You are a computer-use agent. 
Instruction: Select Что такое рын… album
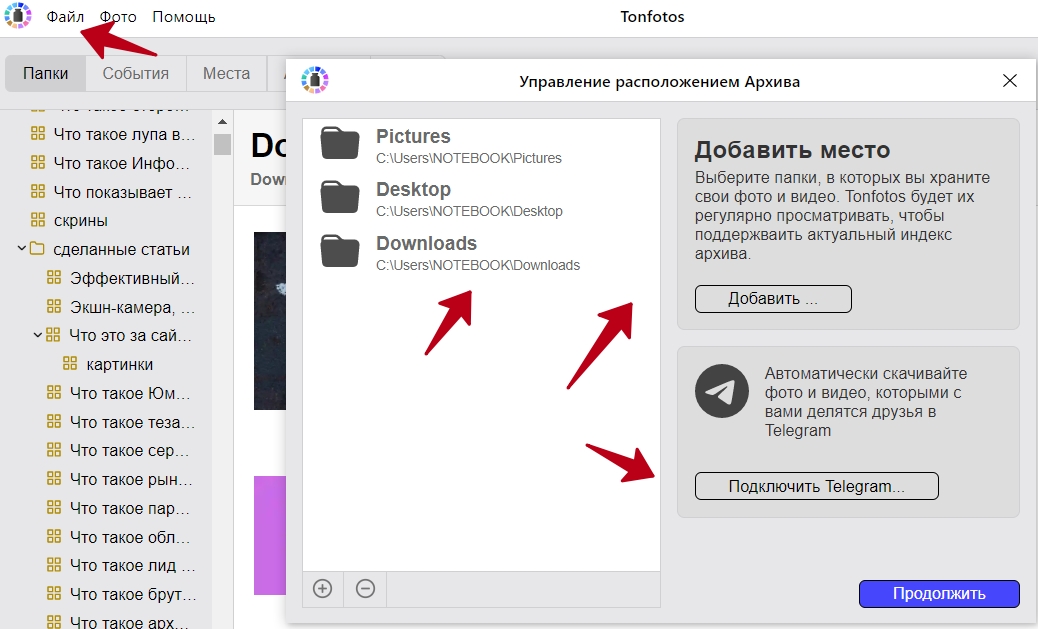(x=132, y=479)
